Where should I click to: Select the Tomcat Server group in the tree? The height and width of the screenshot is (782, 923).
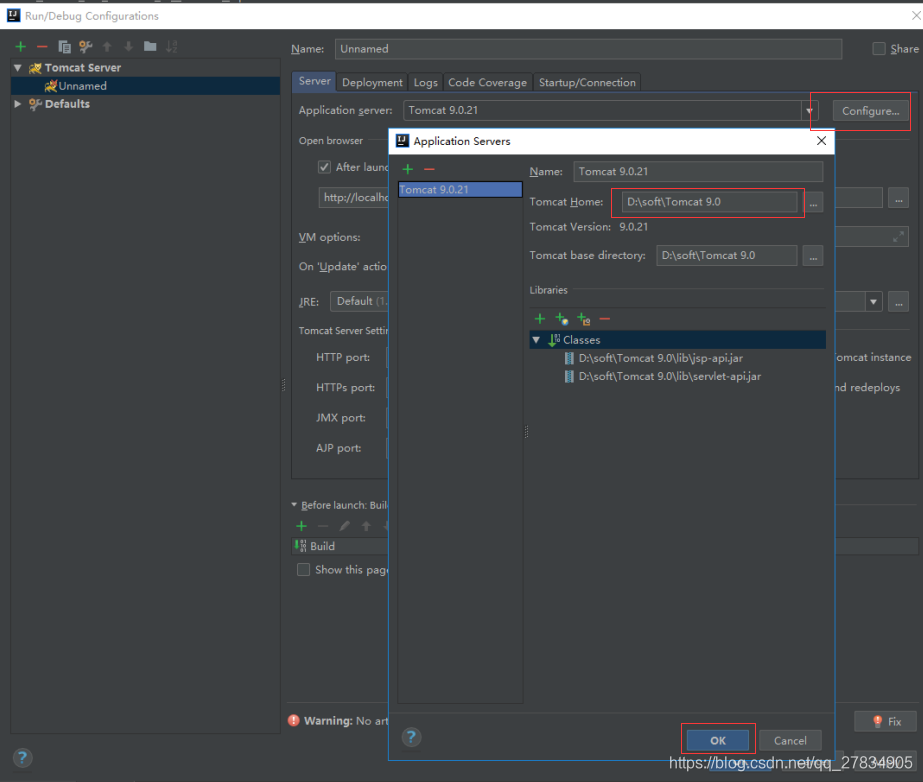[82, 68]
